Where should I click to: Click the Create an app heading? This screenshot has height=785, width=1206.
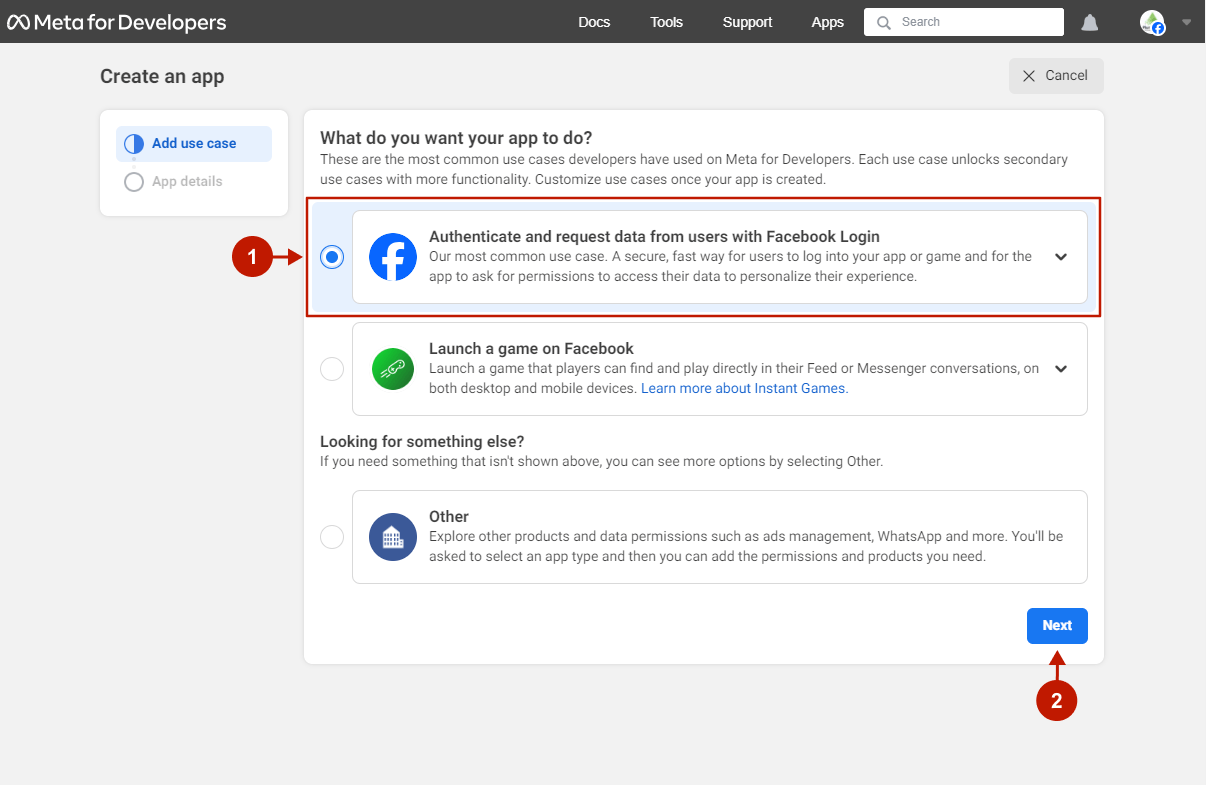162,76
